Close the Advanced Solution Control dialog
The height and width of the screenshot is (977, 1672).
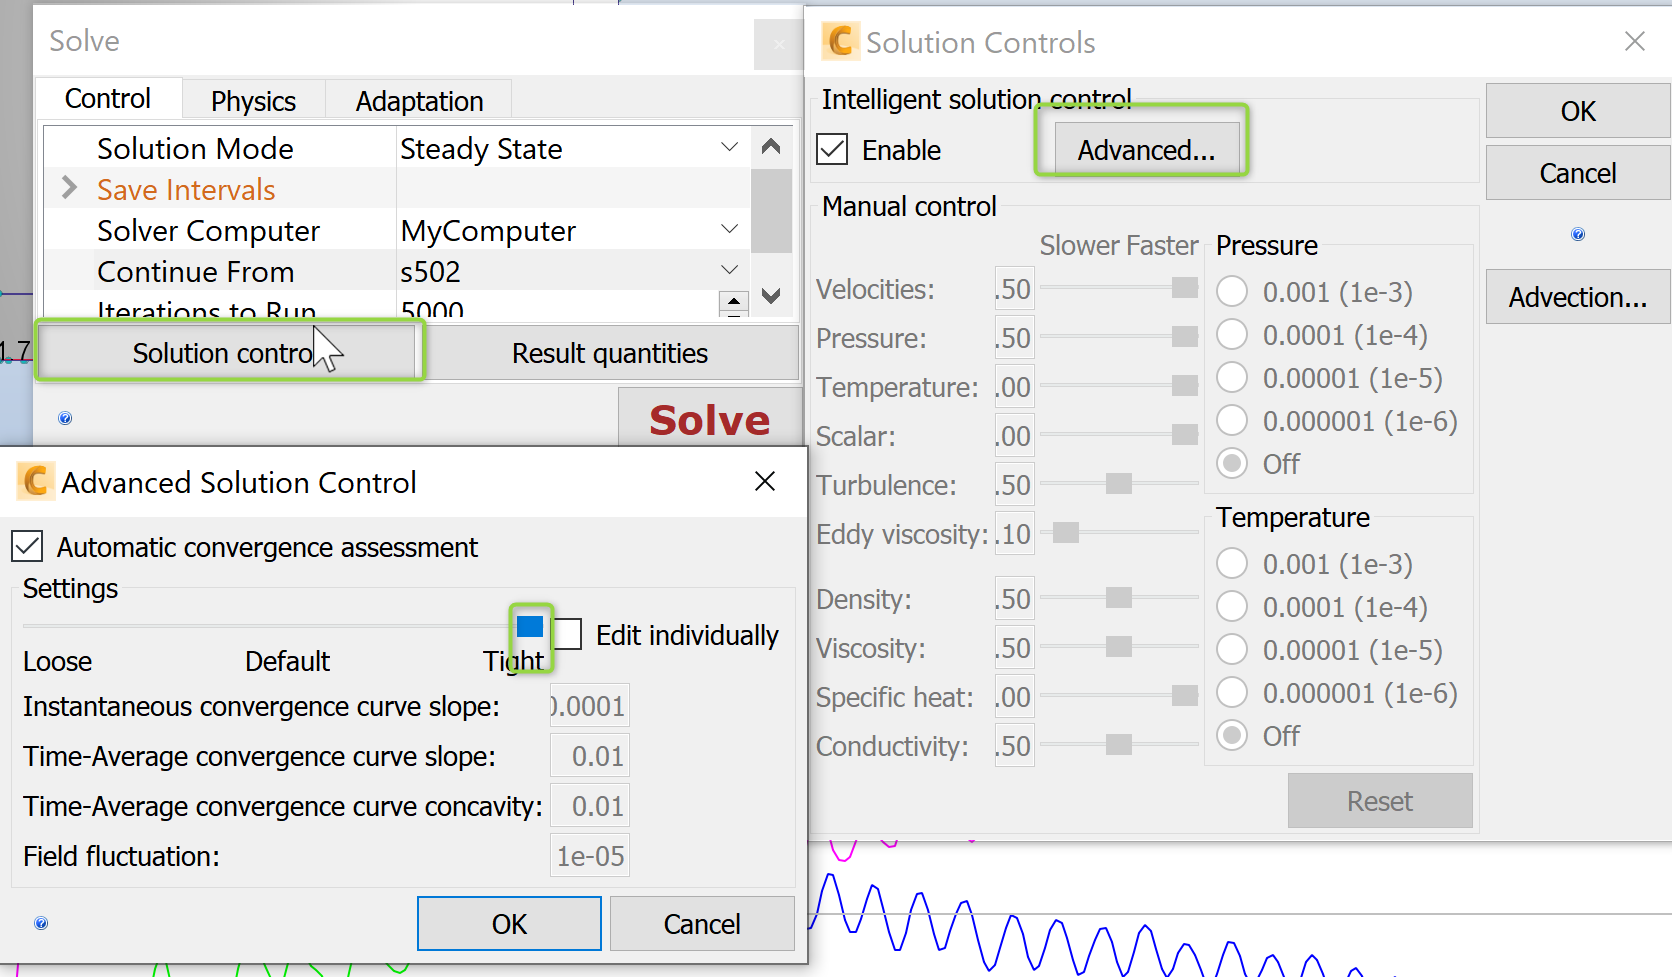[765, 481]
